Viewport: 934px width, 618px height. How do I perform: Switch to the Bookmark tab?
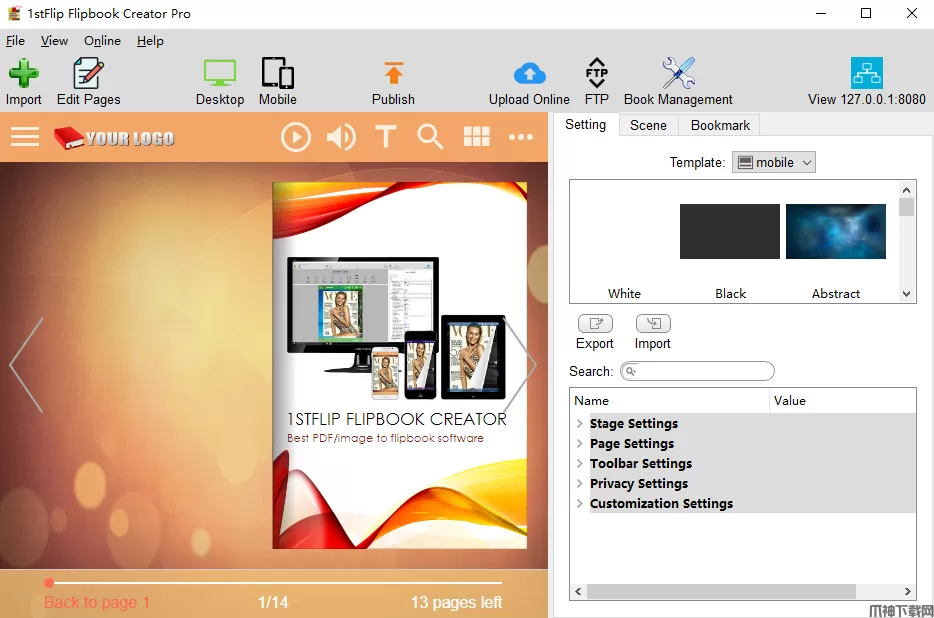click(720, 125)
